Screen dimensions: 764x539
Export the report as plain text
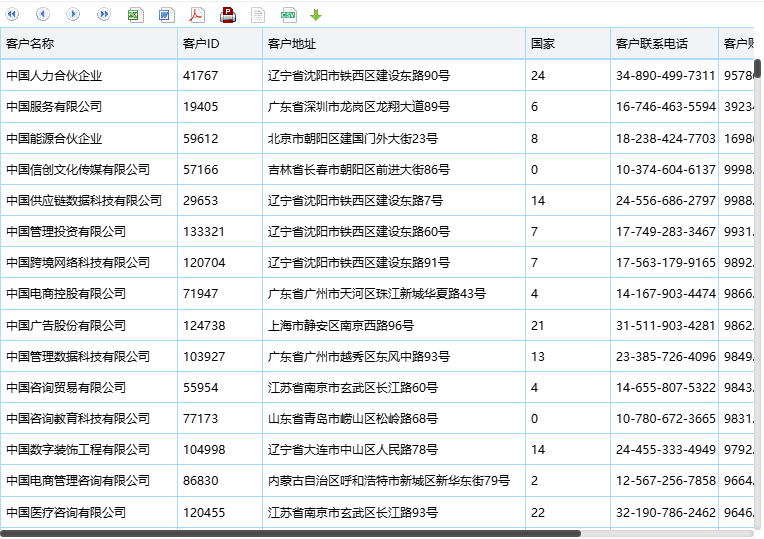[x=258, y=15]
